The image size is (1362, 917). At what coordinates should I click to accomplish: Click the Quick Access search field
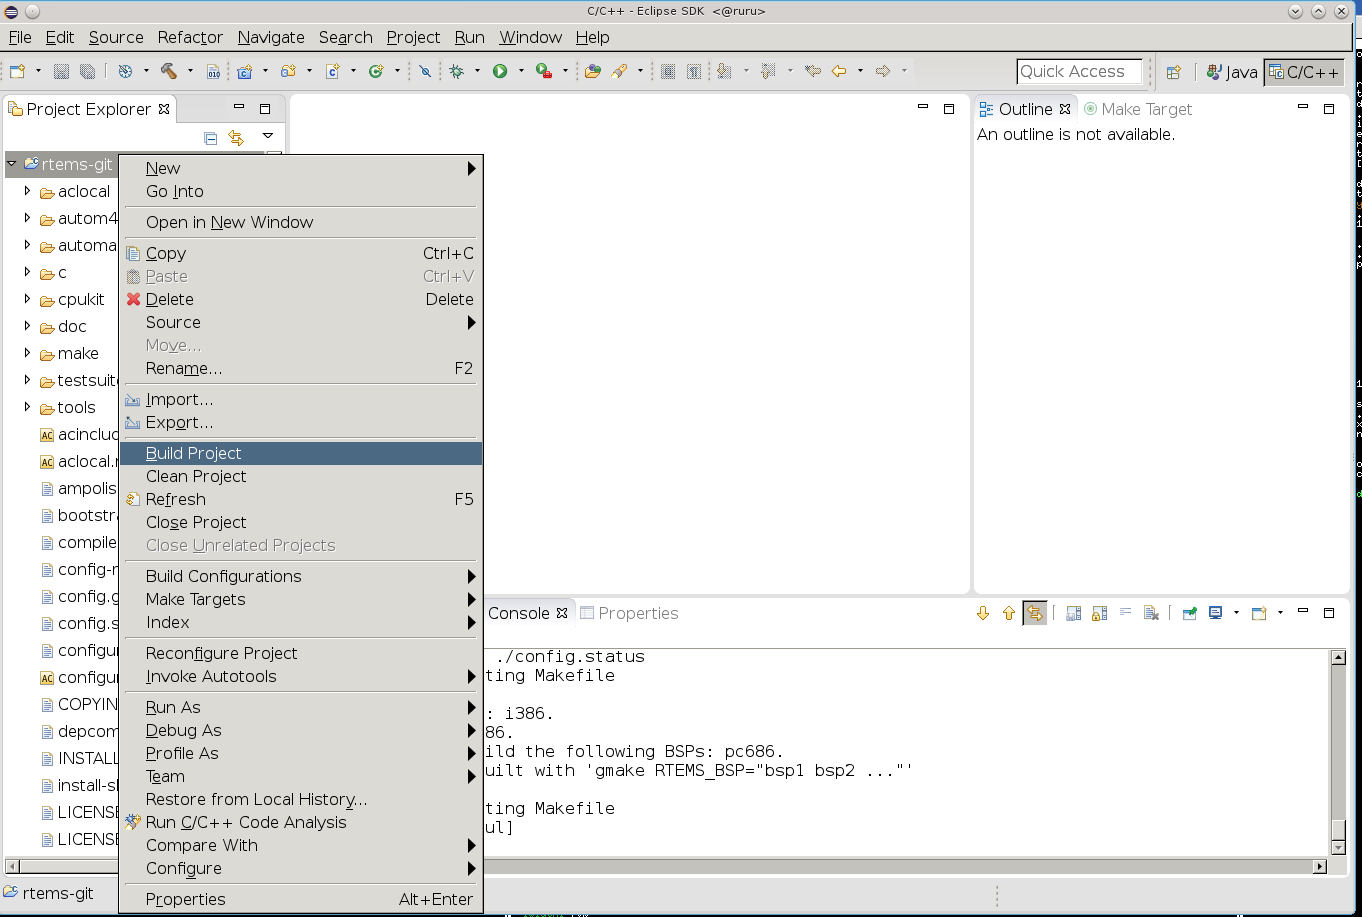click(1078, 72)
